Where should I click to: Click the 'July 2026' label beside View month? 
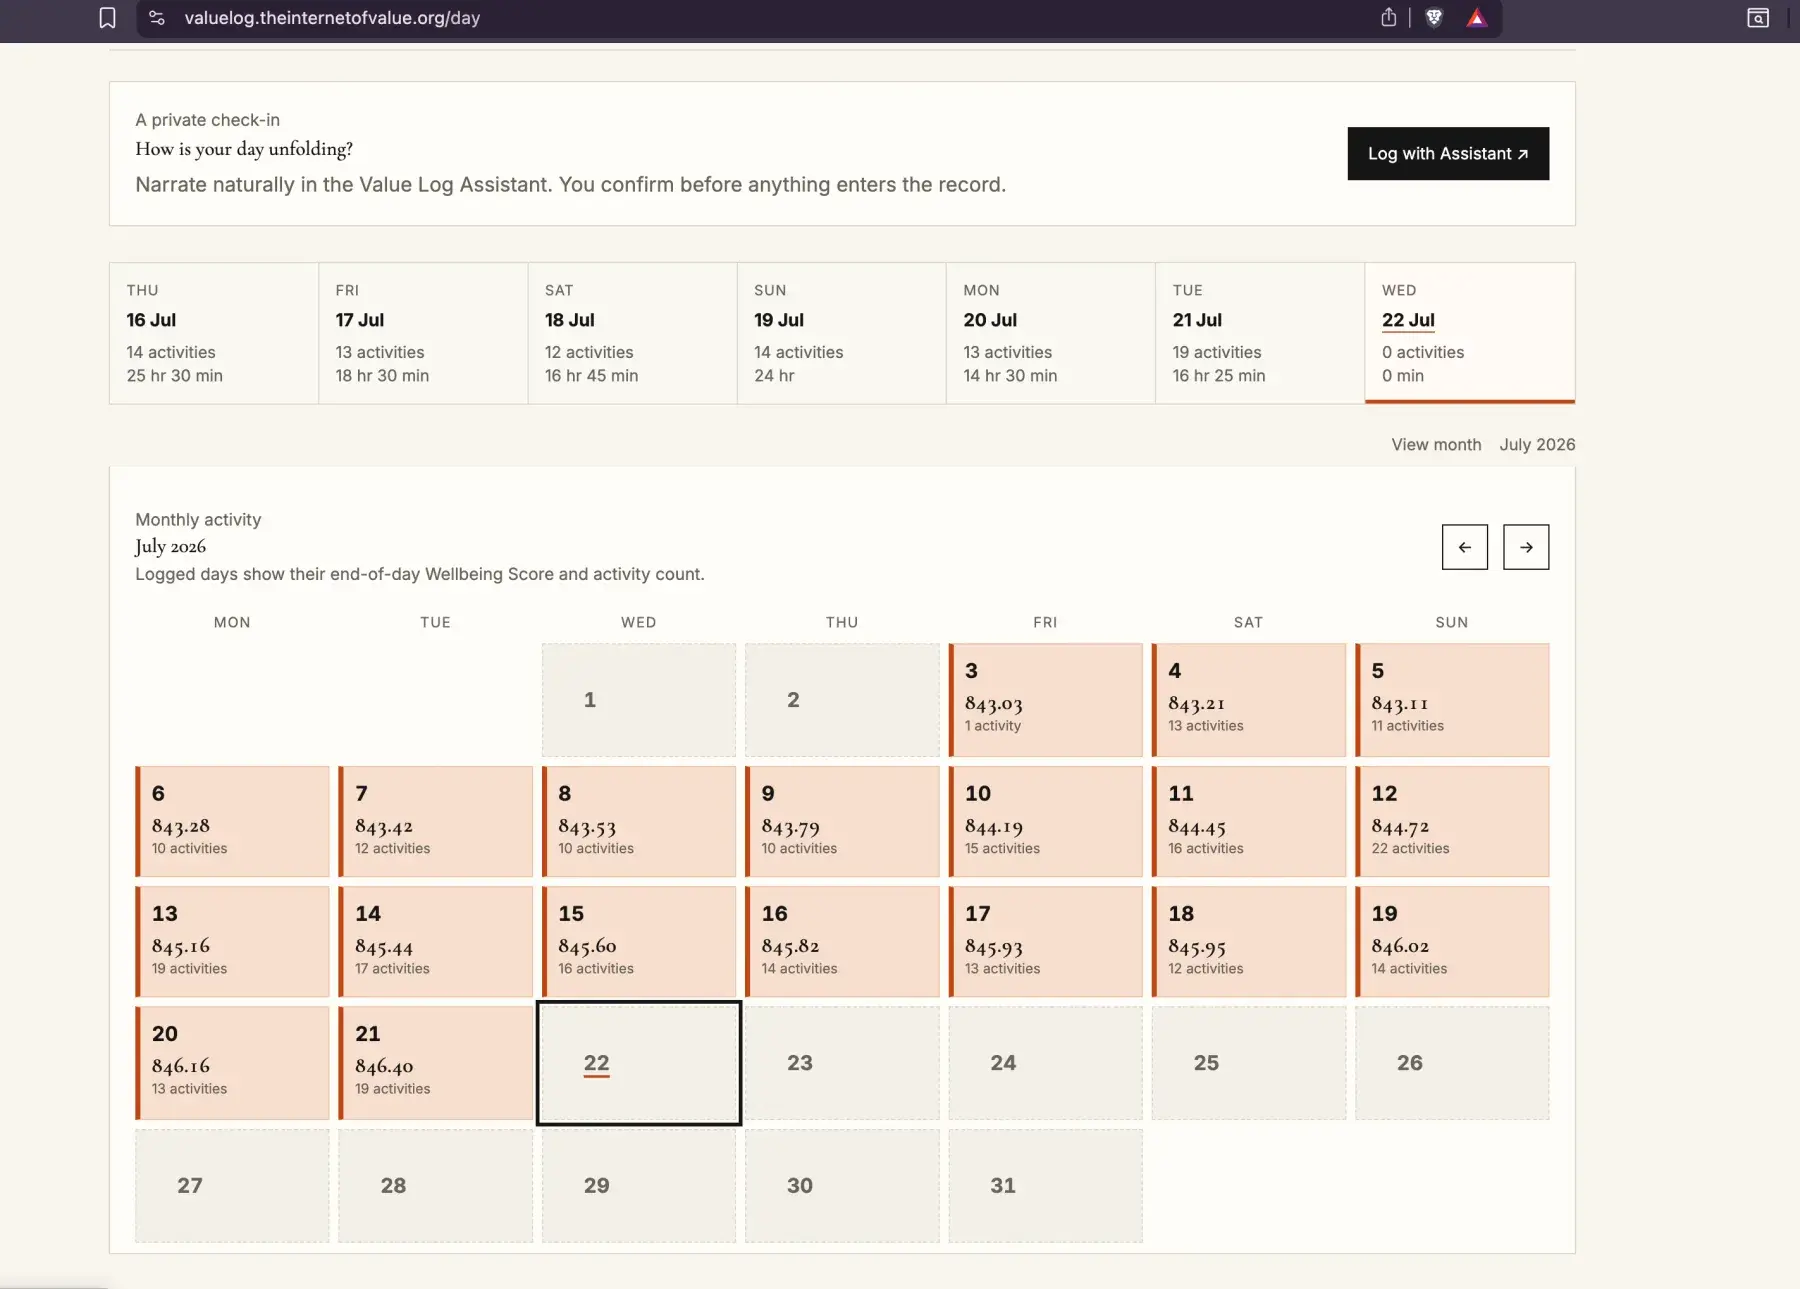[x=1537, y=444]
